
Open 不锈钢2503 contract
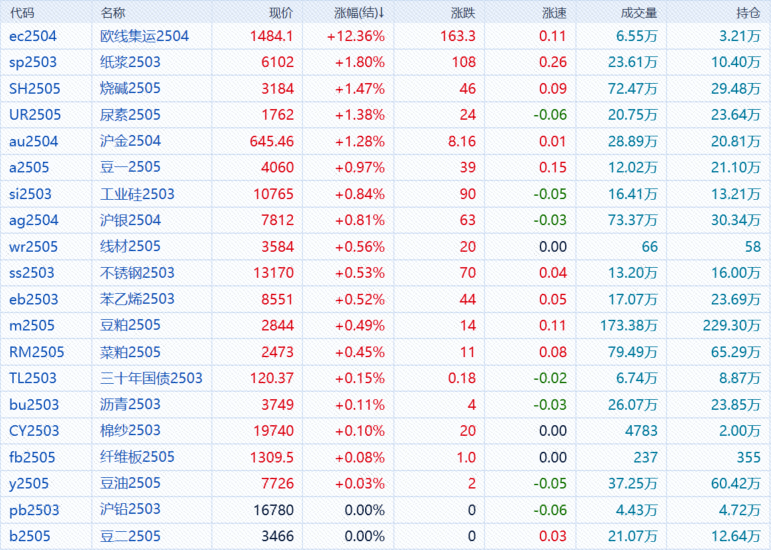pos(138,272)
